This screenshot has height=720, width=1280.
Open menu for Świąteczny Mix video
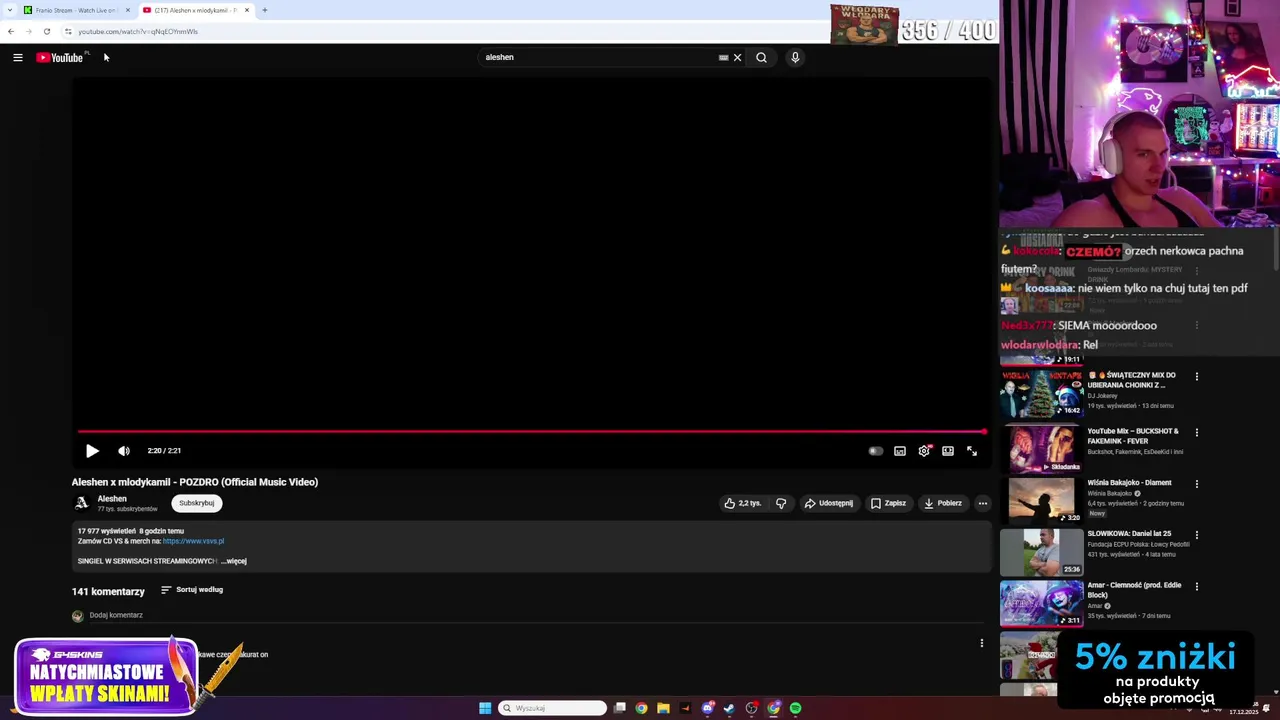point(1197,377)
